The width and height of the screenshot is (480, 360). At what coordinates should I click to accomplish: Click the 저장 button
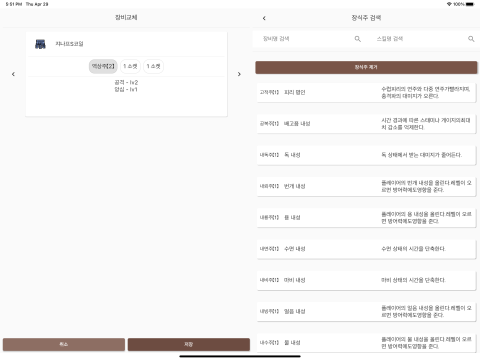point(189,344)
